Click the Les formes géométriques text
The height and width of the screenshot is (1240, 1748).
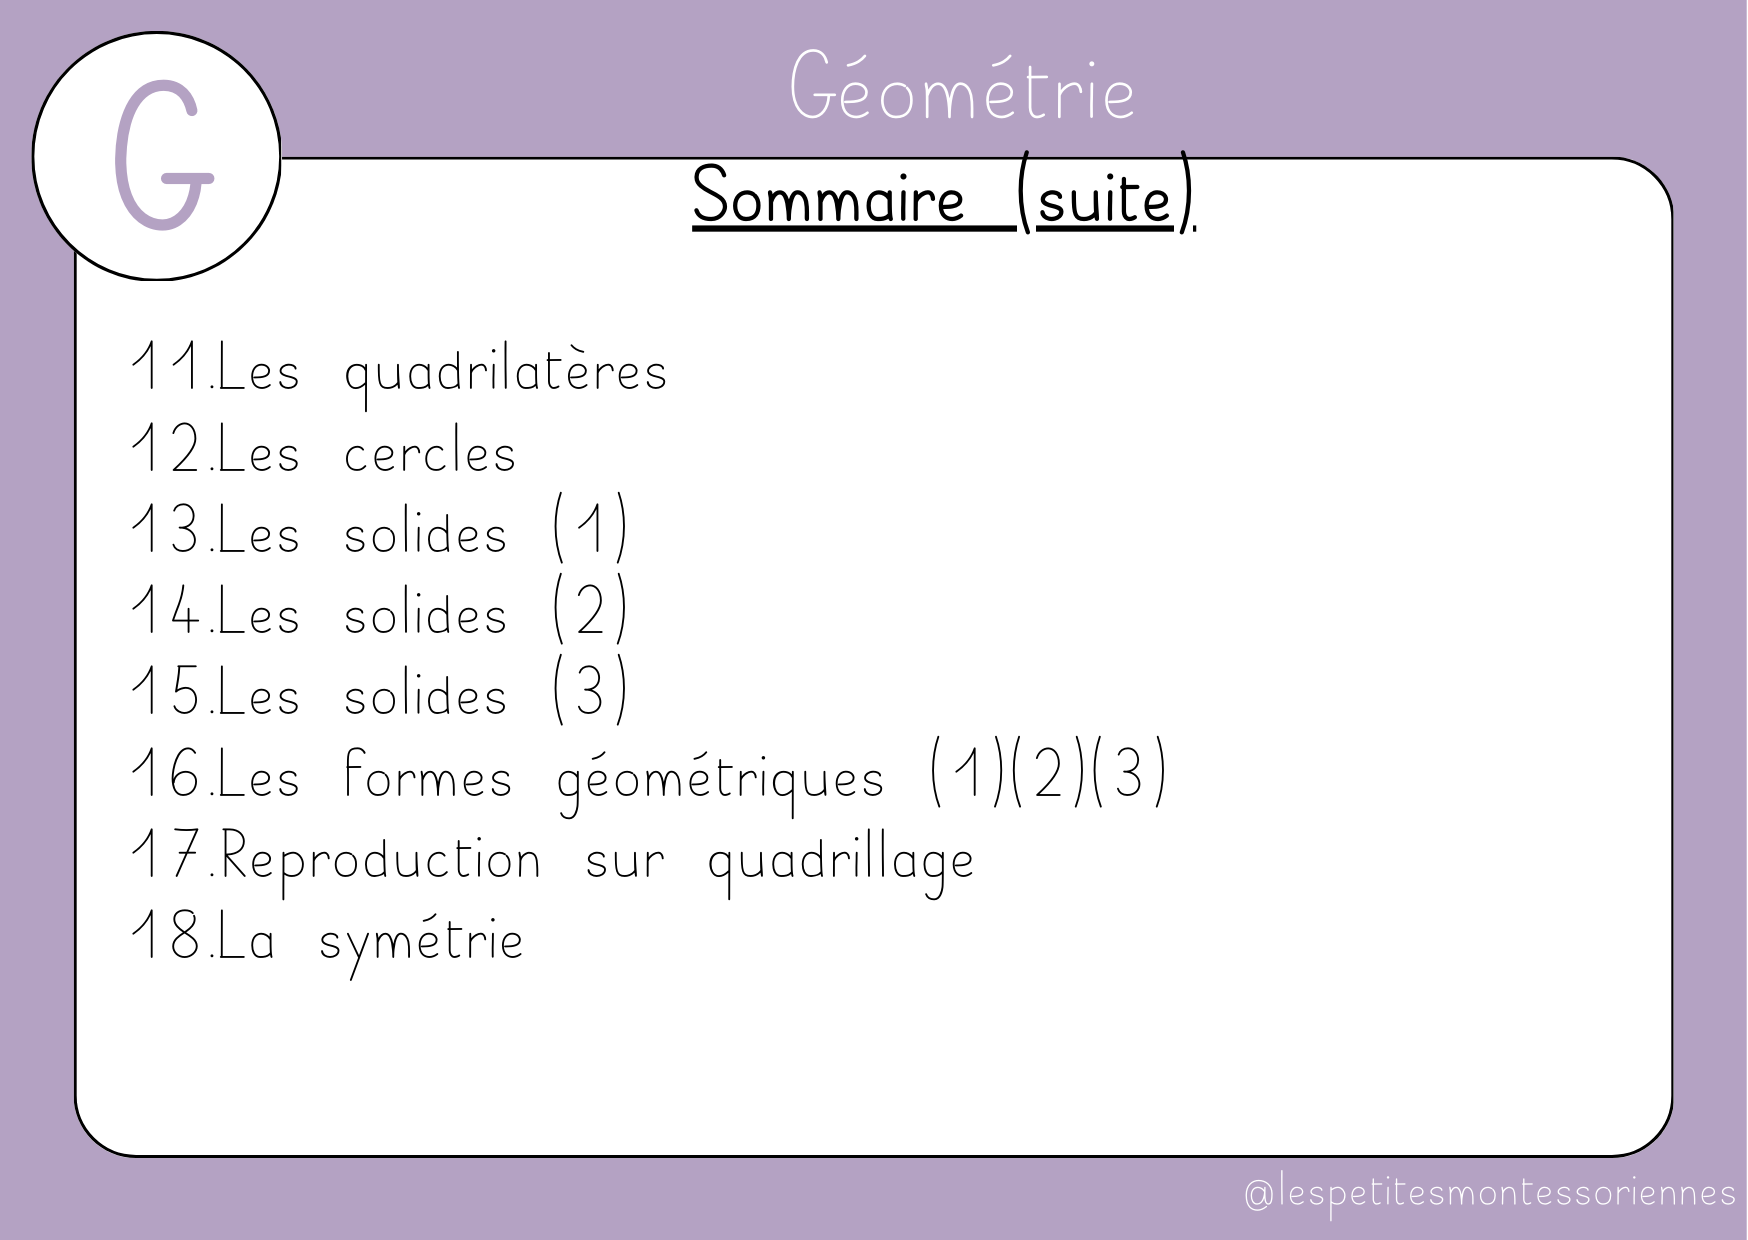click(x=550, y=778)
